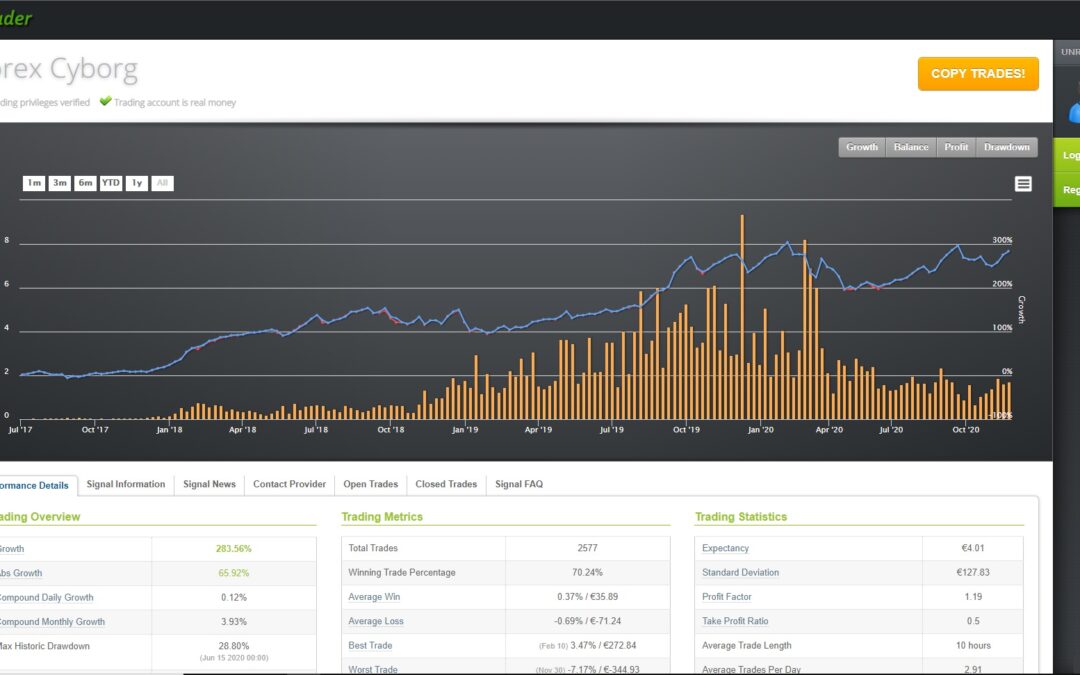Click the Expectancy link in Trading Statistics
The image size is (1080, 675).
(x=725, y=548)
